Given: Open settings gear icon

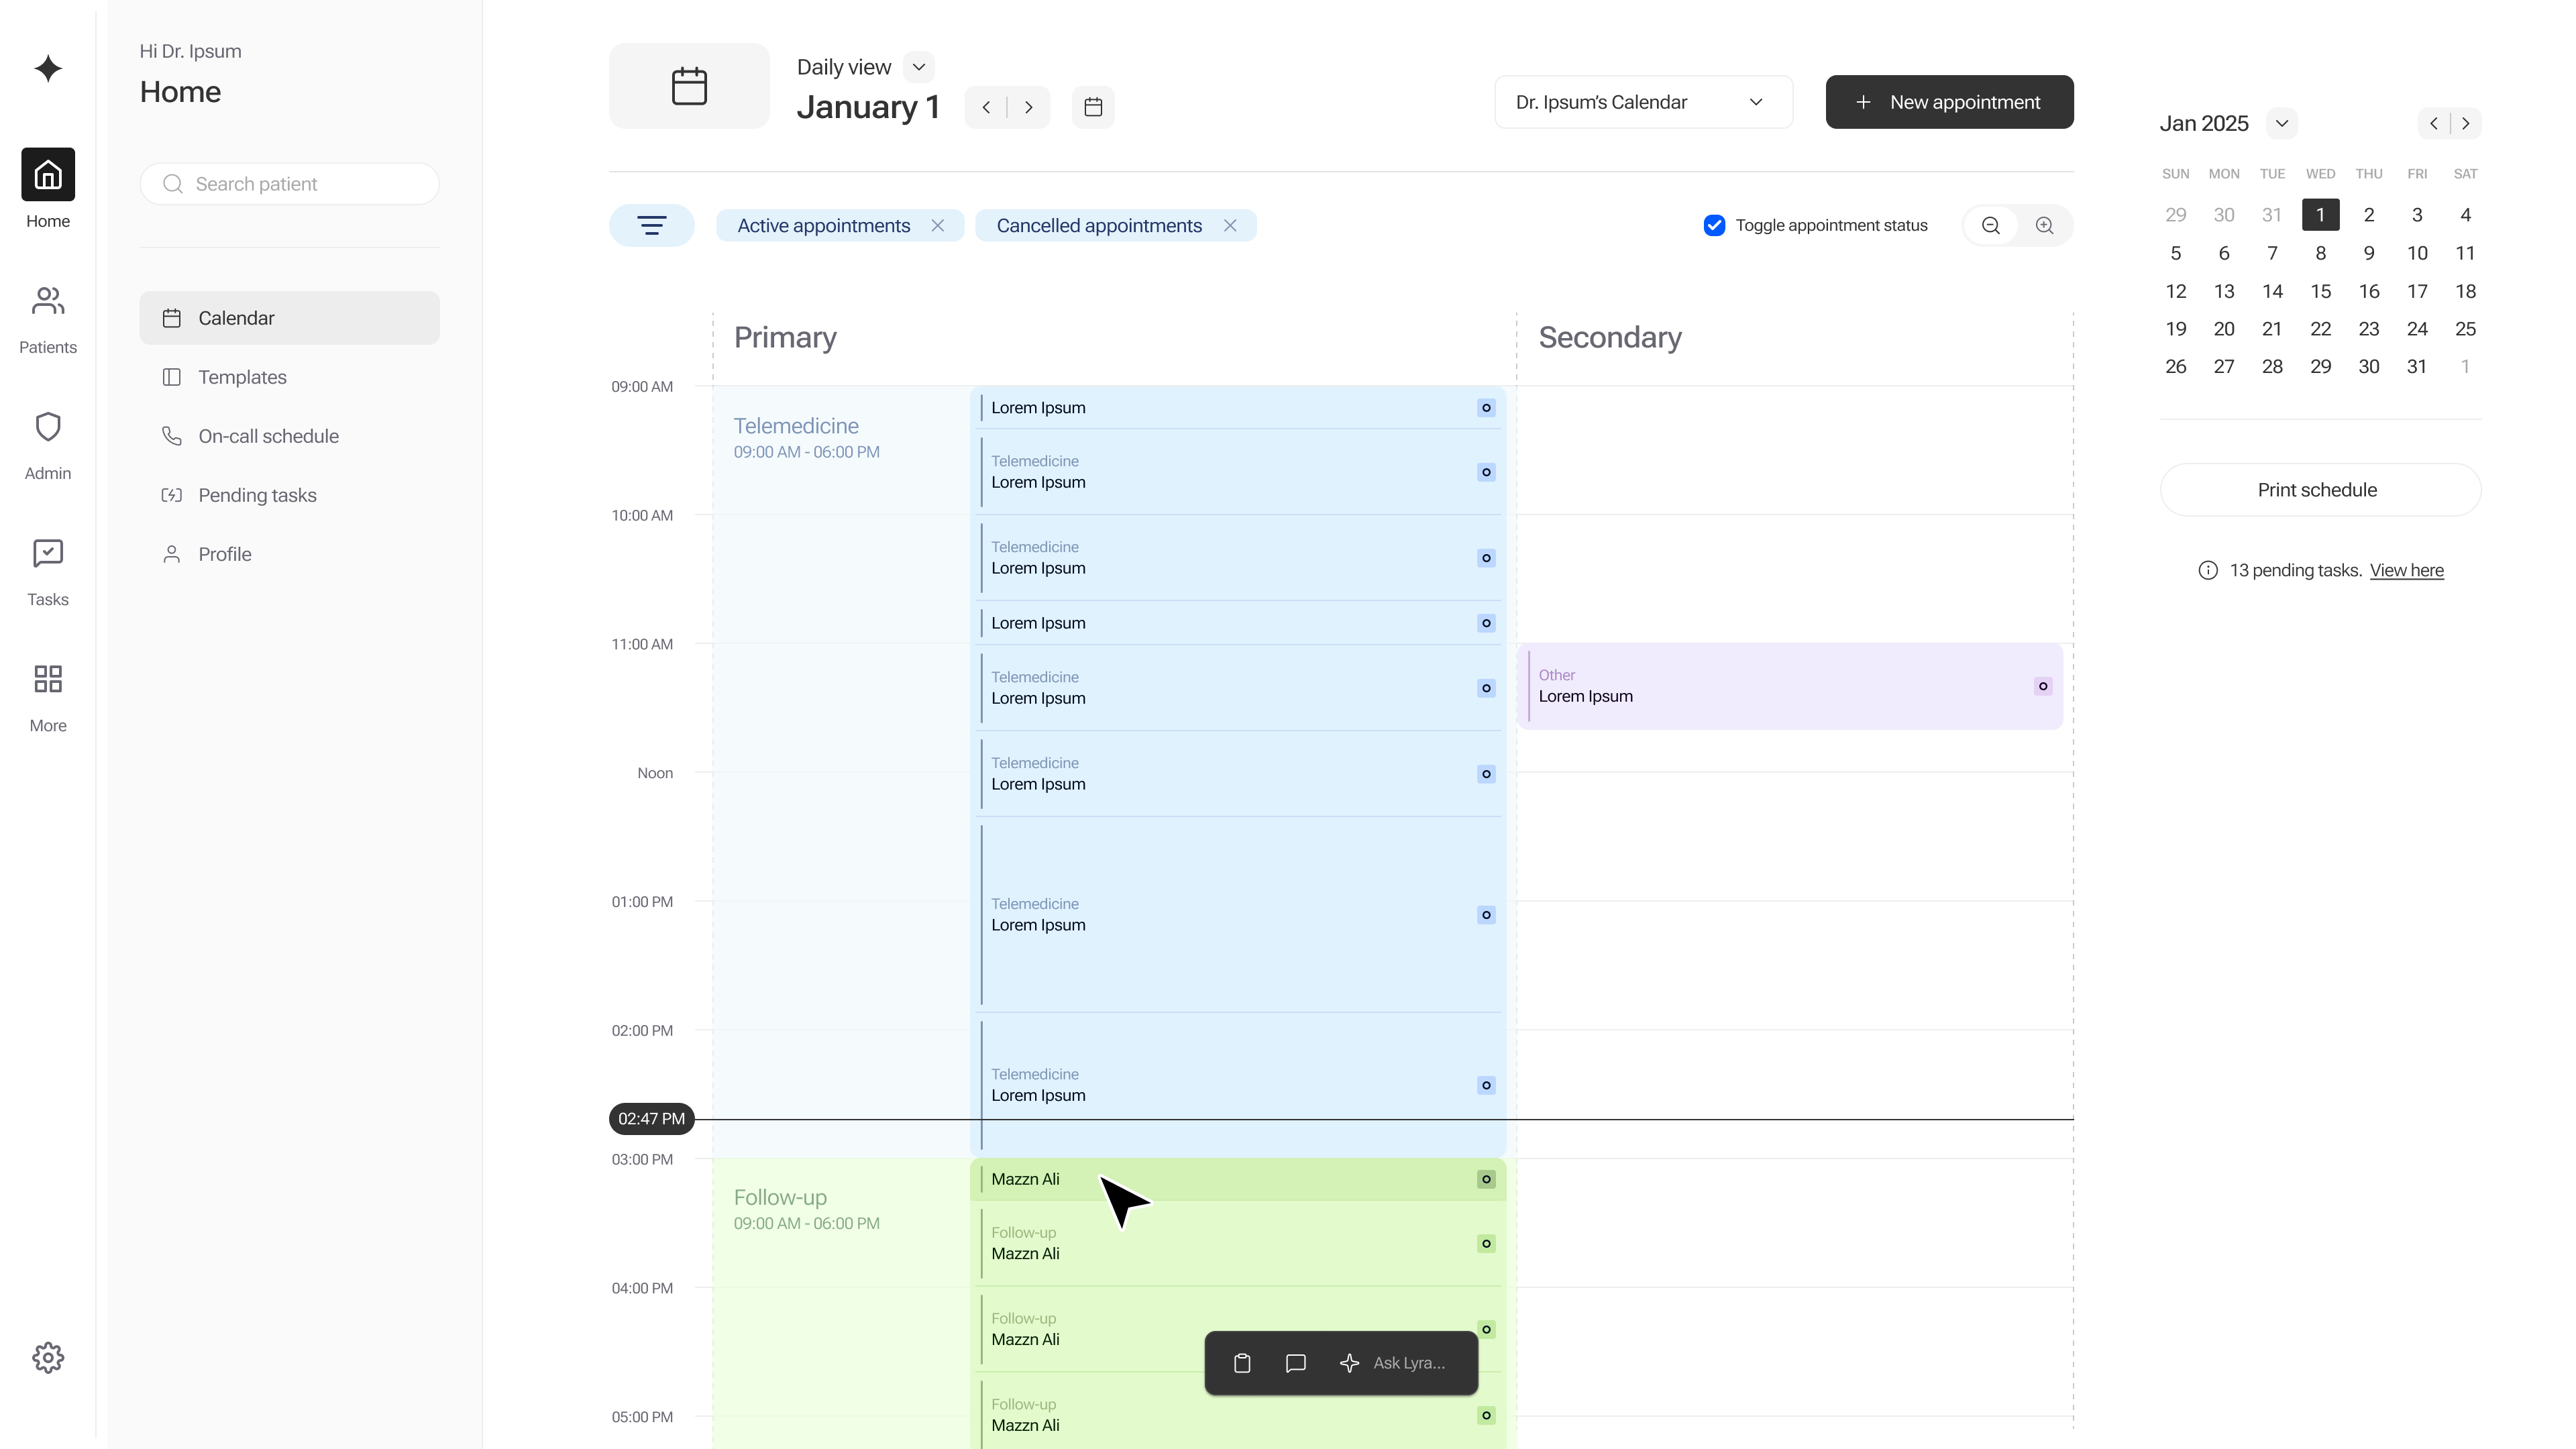Looking at the screenshot, I should 48,1357.
